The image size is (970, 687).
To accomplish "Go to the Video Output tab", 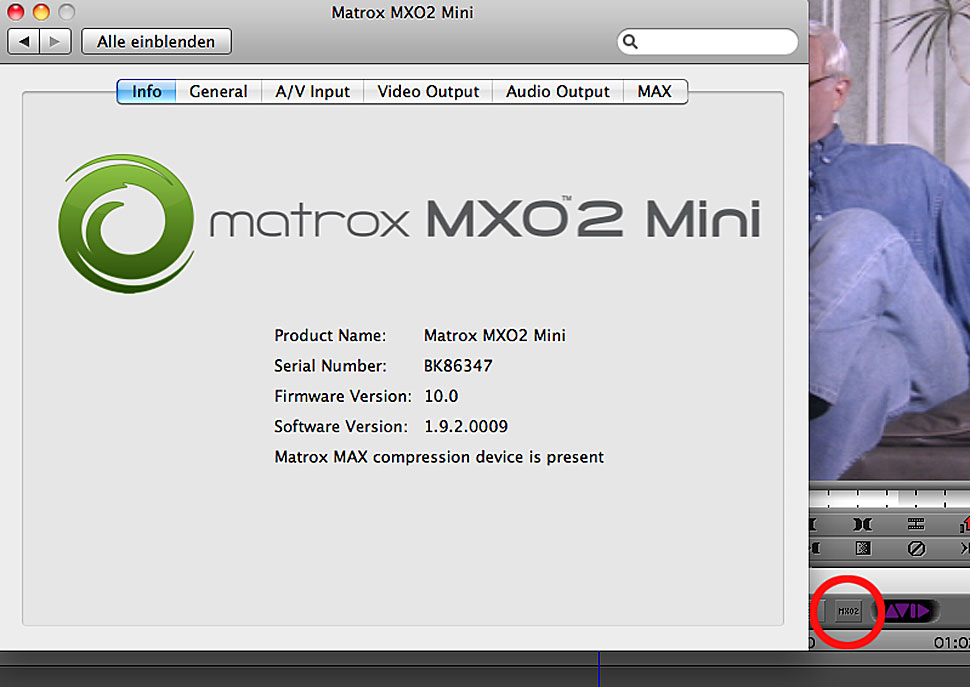I will (x=428, y=91).
